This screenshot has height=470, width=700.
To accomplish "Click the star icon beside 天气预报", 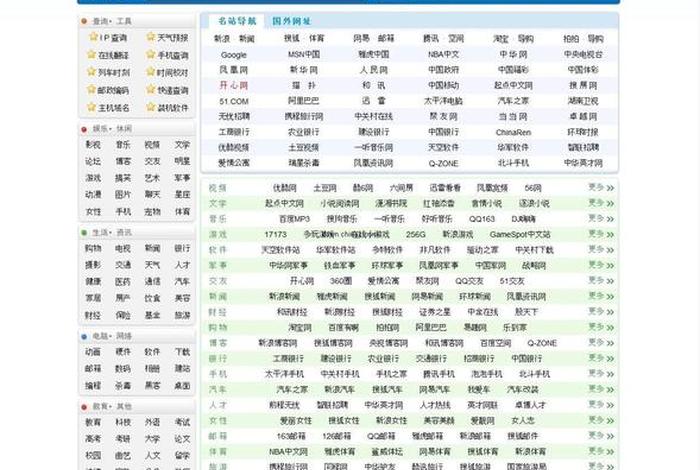I will pos(151,37).
